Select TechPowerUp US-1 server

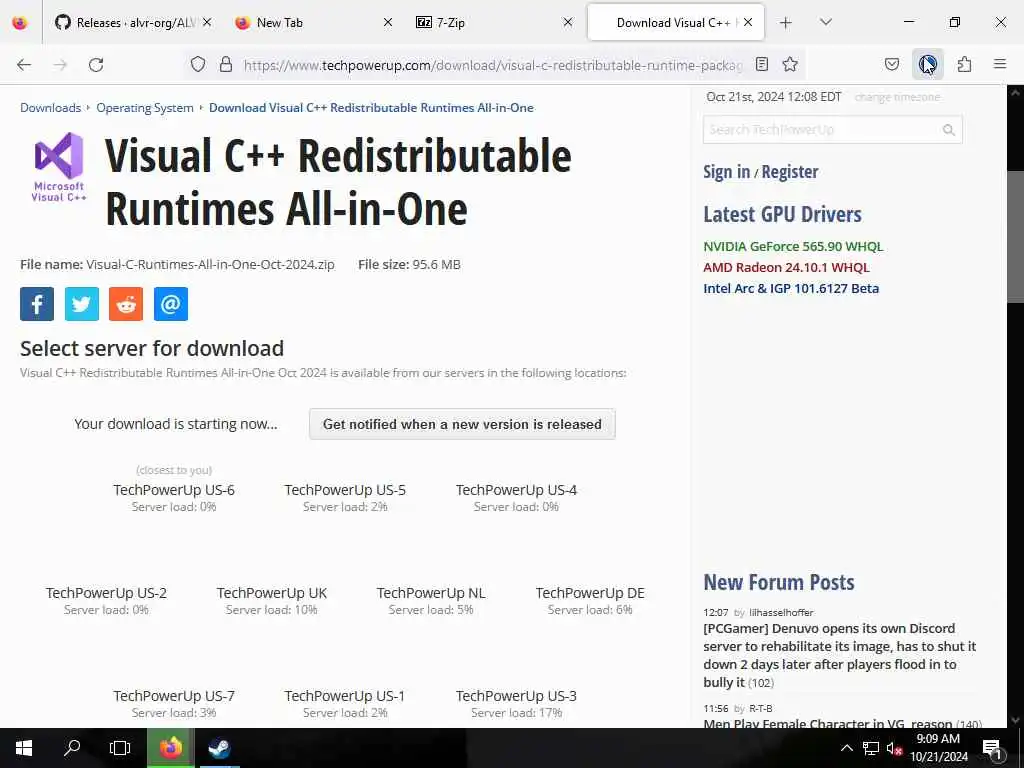(x=345, y=703)
